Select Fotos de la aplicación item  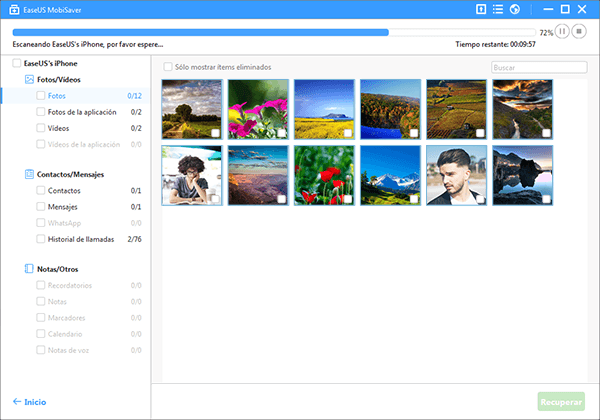pos(76,112)
